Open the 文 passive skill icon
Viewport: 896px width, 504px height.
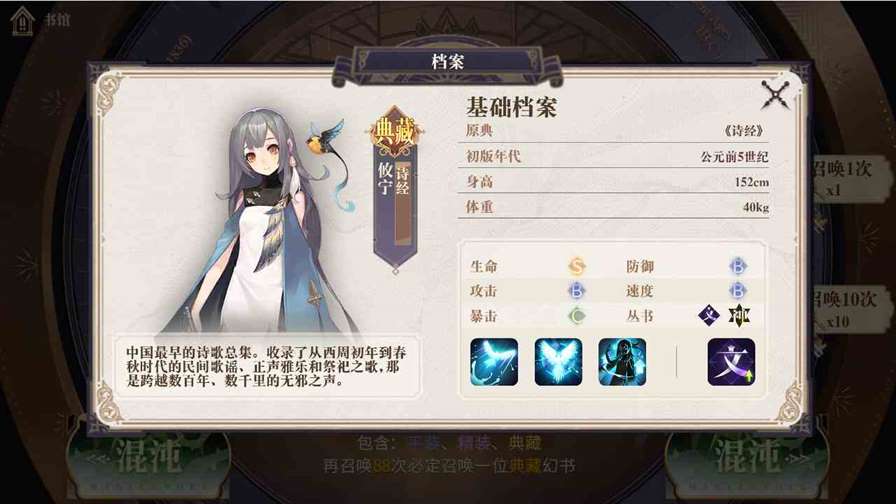point(731,362)
